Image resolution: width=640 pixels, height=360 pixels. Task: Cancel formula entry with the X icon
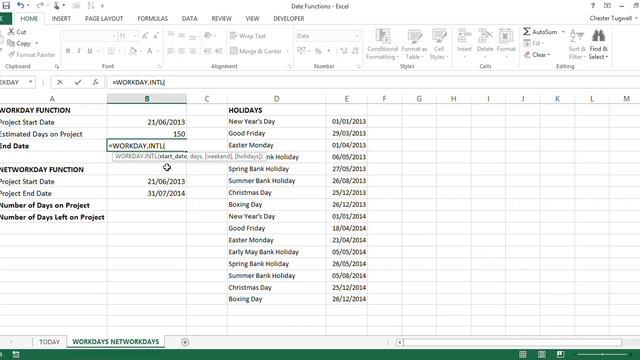[60, 82]
